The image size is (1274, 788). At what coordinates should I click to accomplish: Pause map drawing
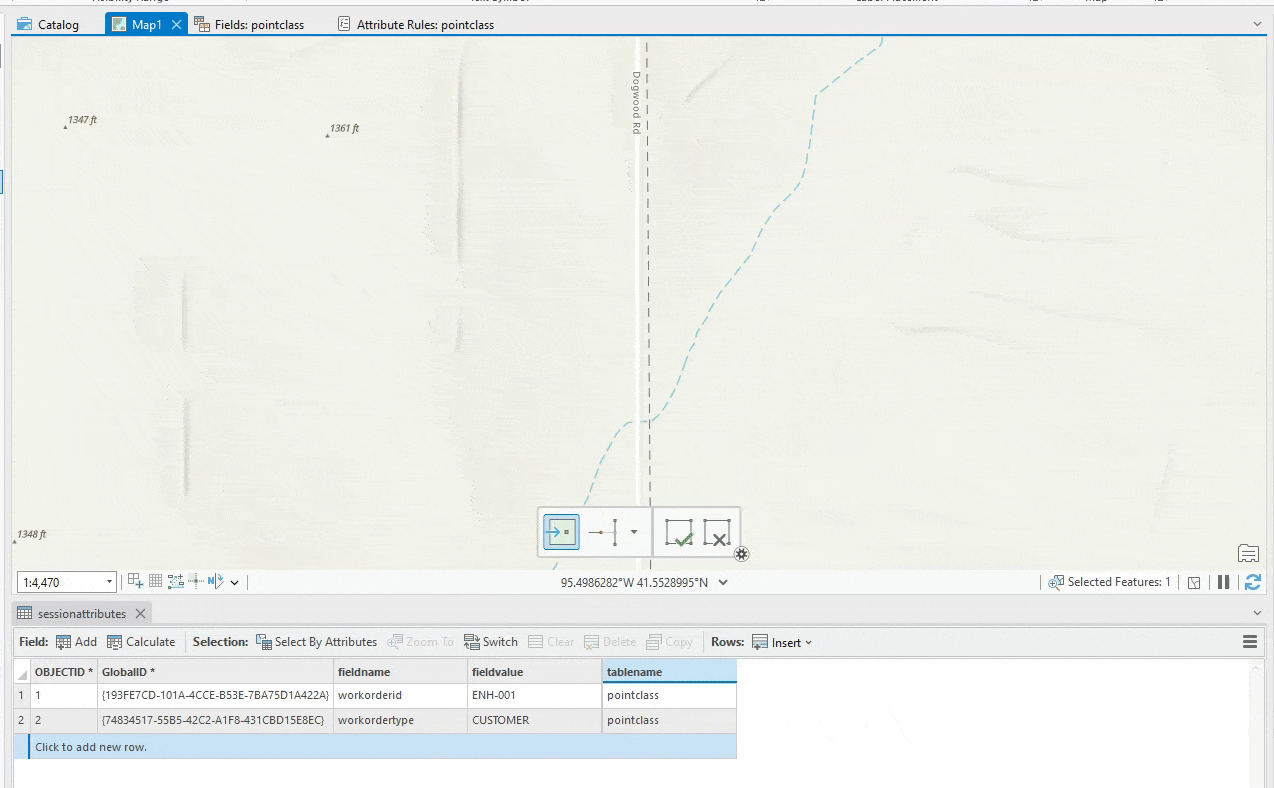(x=1223, y=582)
